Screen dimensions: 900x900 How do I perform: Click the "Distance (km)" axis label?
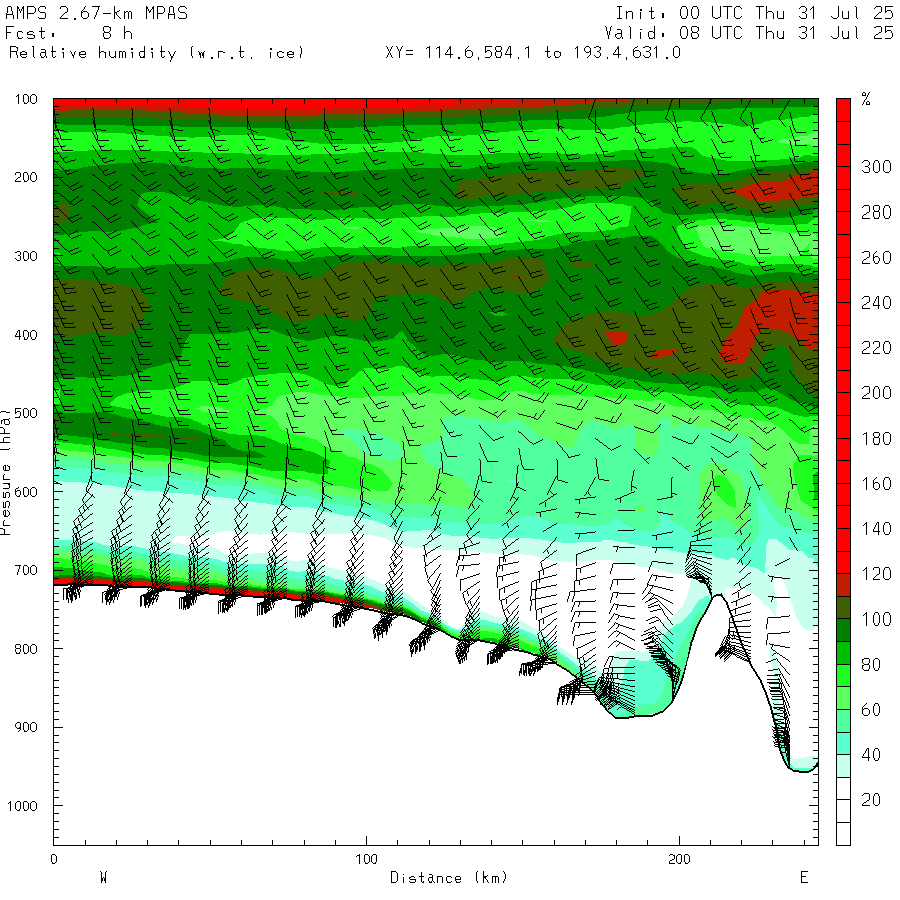click(449, 878)
